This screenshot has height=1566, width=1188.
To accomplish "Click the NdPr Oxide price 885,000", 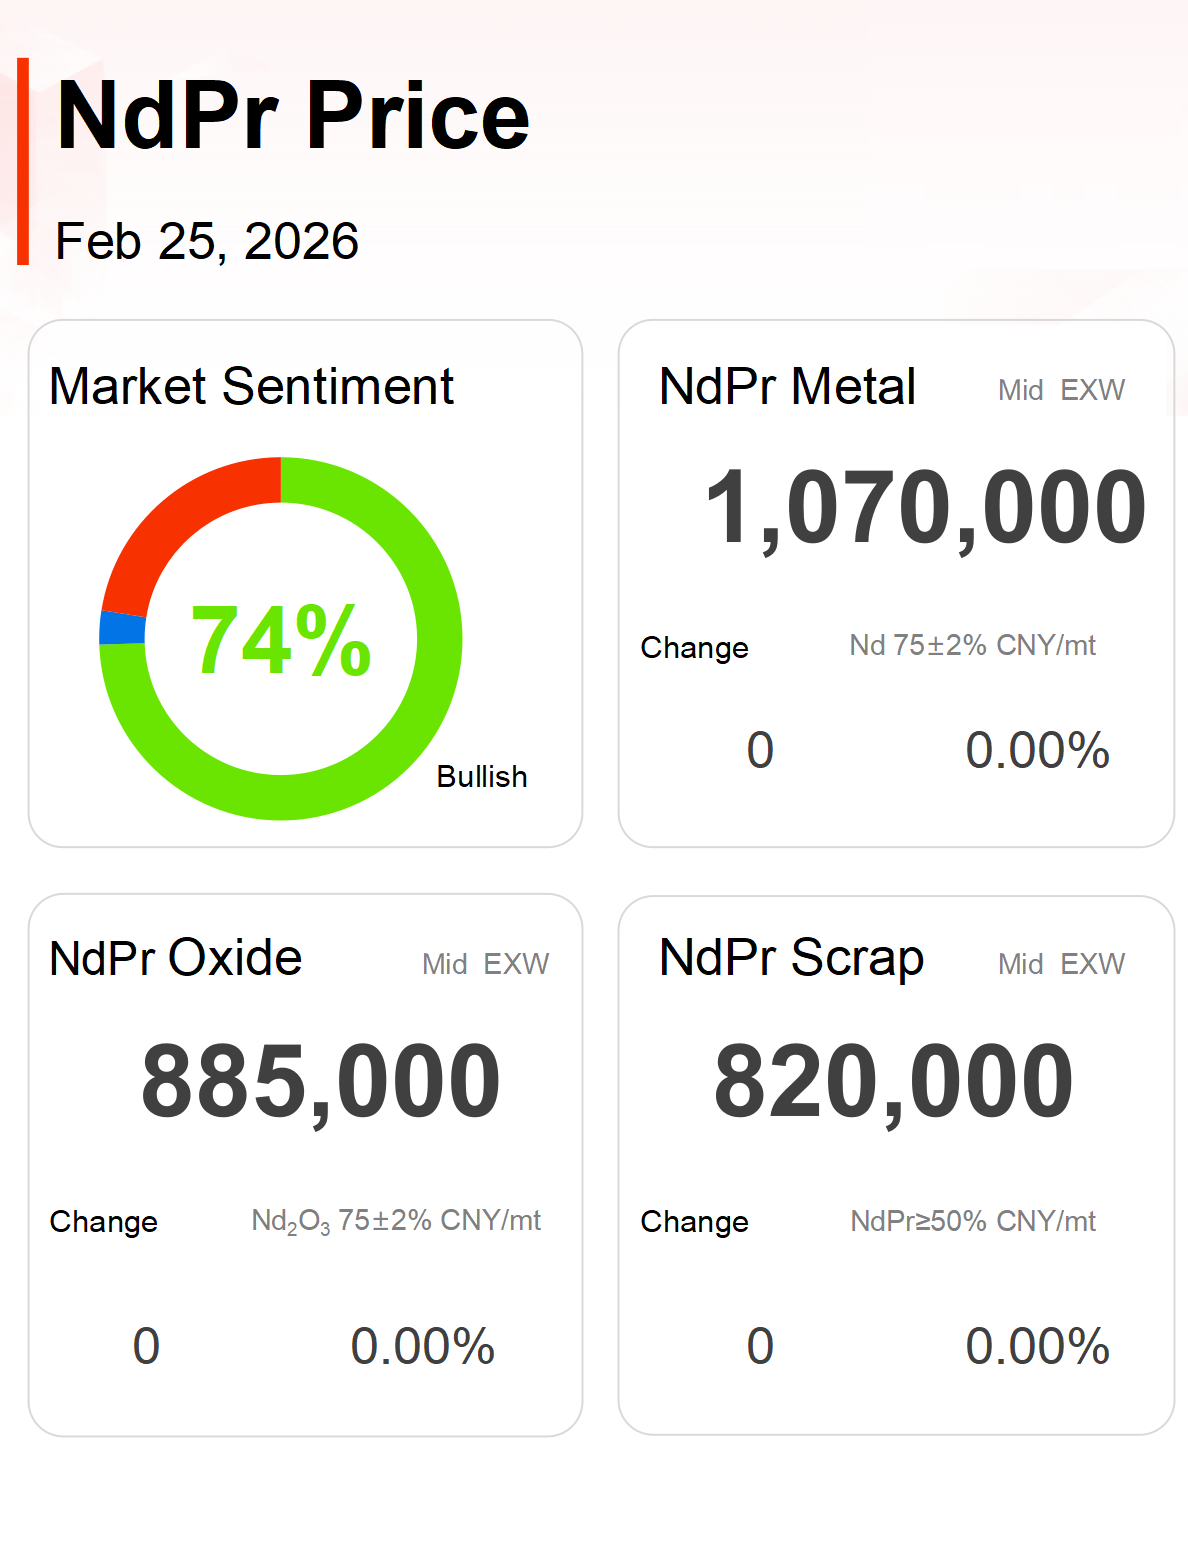I will coord(321,1082).
